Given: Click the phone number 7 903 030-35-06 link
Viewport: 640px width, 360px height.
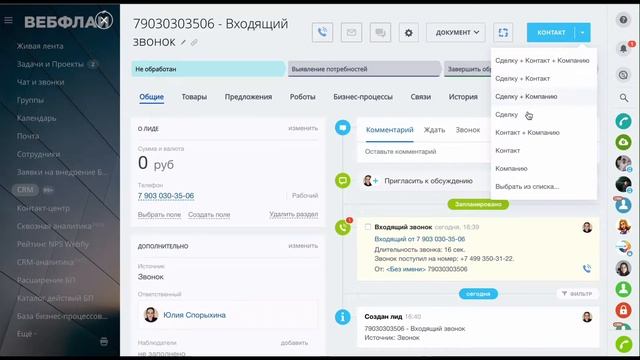Looking at the screenshot, I should pos(166,196).
